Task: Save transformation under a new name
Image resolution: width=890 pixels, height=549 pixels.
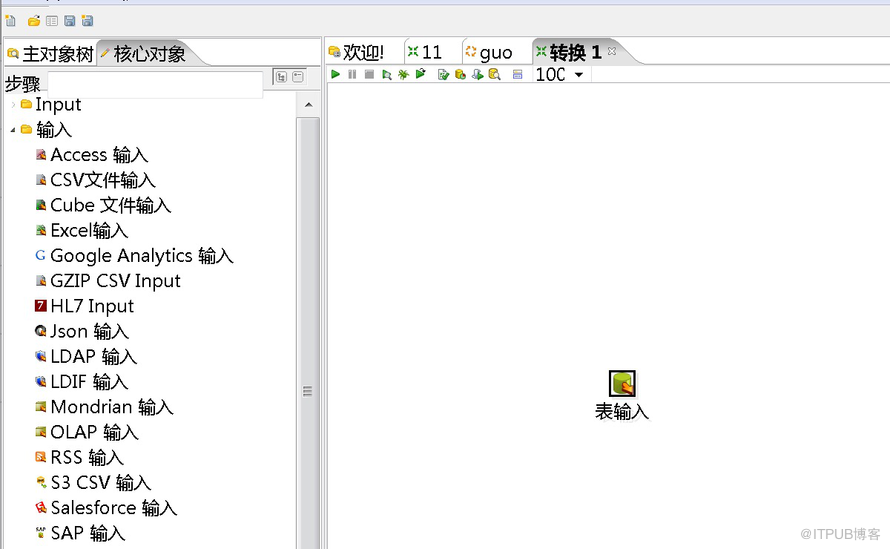Action: 87,21
